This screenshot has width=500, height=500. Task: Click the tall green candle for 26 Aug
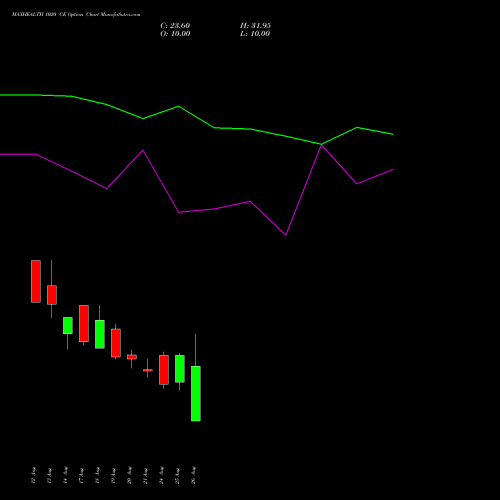(196, 394)
